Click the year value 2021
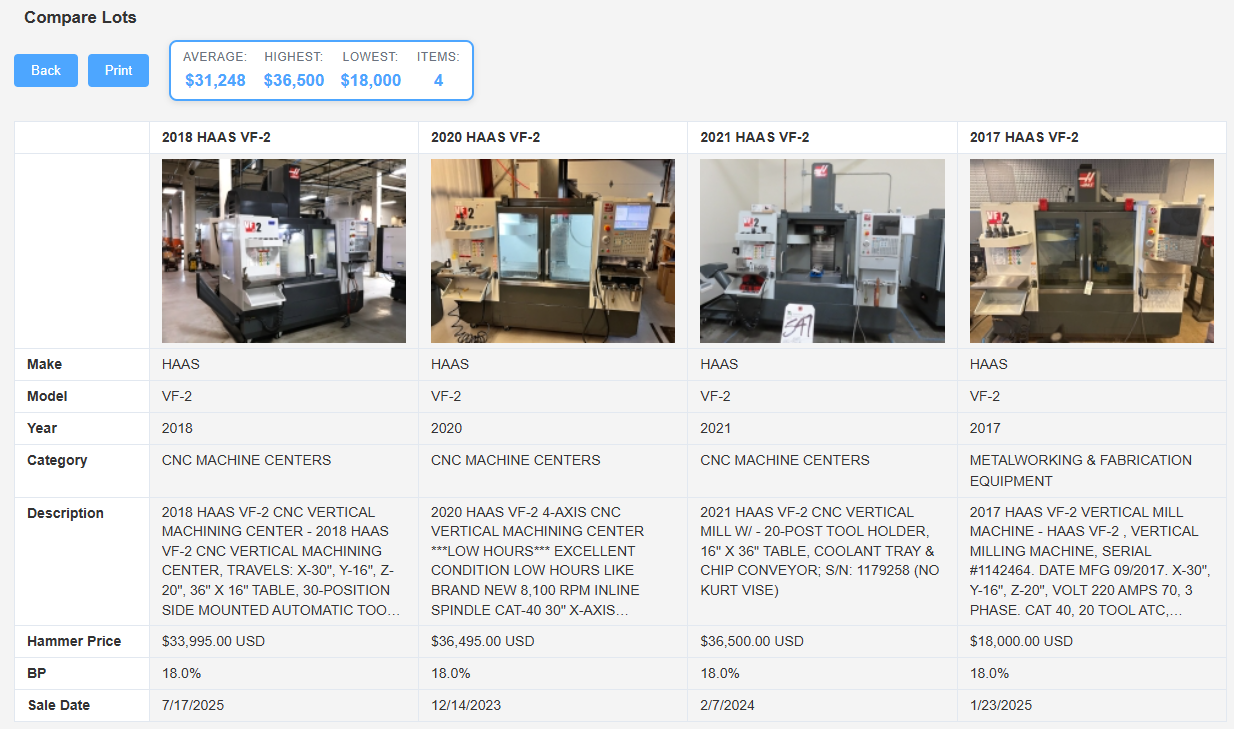The width and height of the screenshot is (1234, 729). [716, 428]
